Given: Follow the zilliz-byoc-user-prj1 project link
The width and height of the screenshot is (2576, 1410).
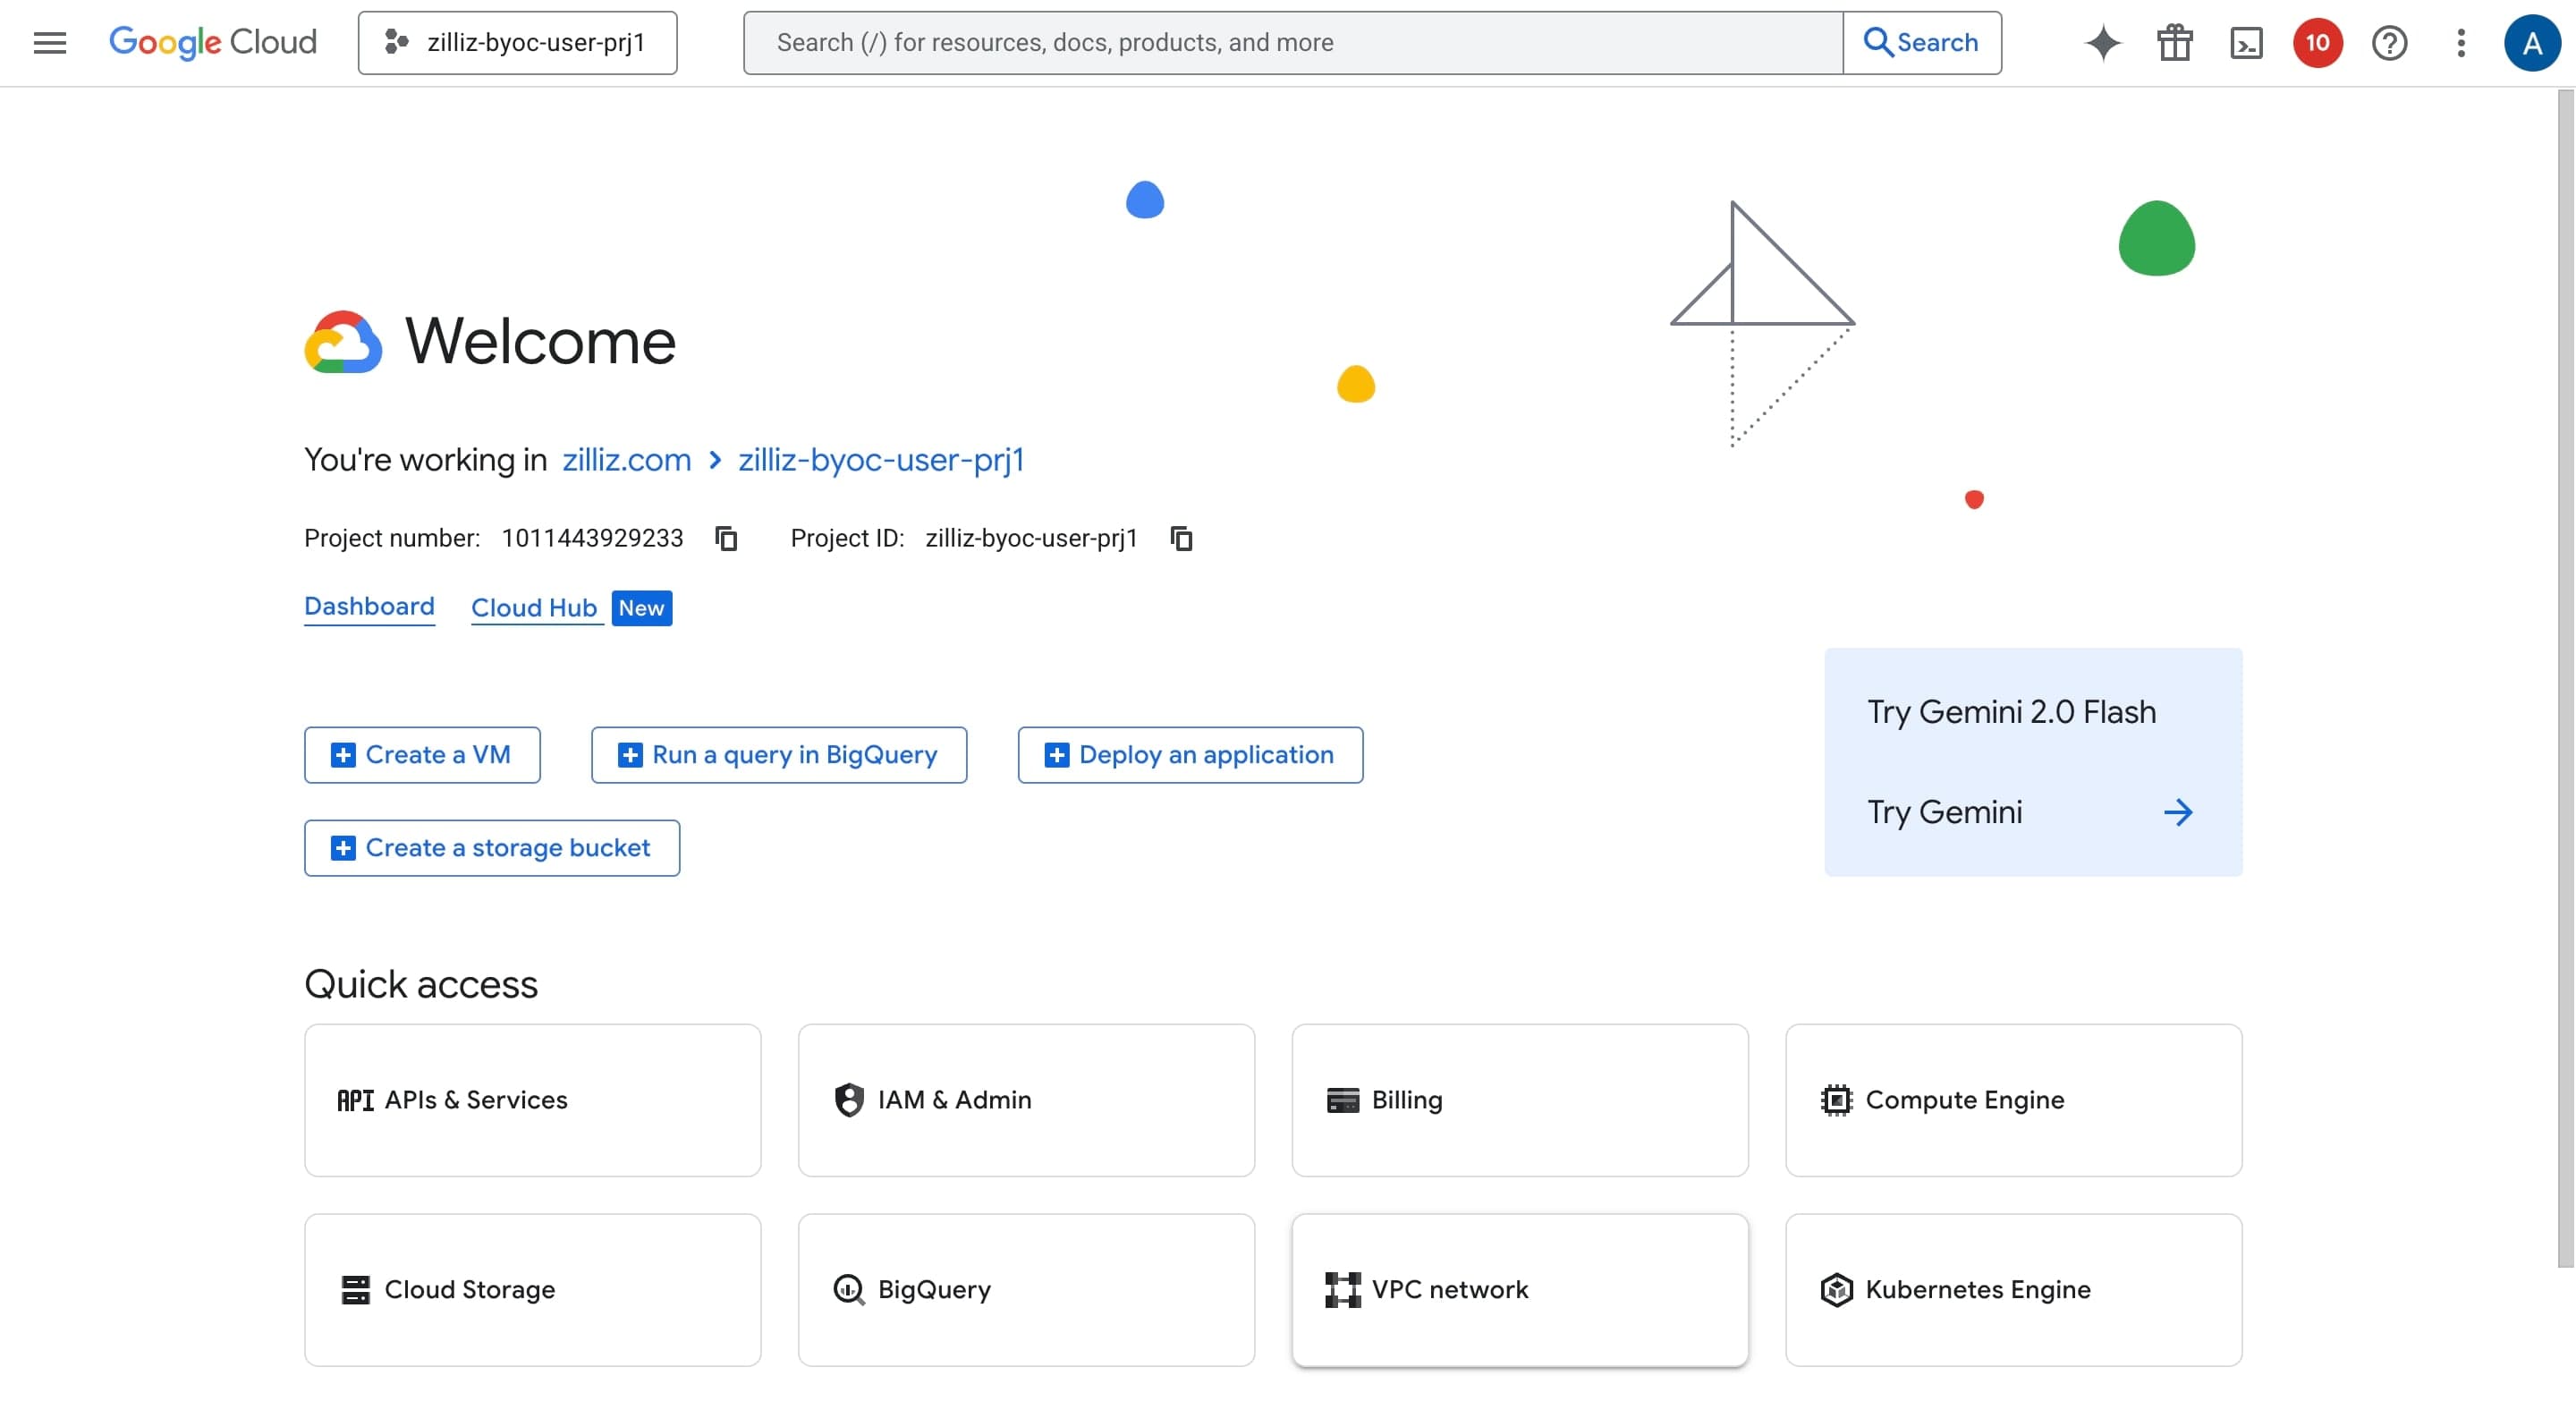Looking at the screenshot, I should tap(881, 460).
